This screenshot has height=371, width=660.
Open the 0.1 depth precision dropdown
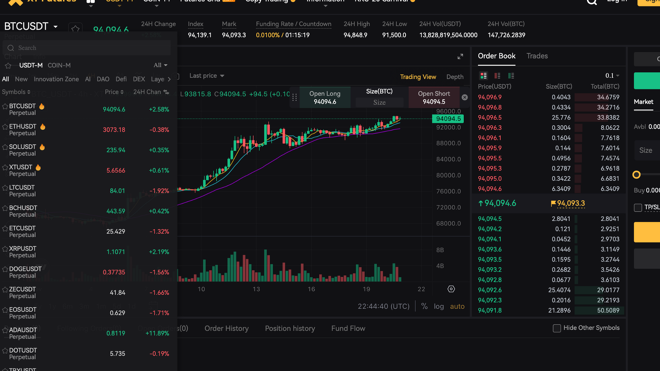click(612, 76)
